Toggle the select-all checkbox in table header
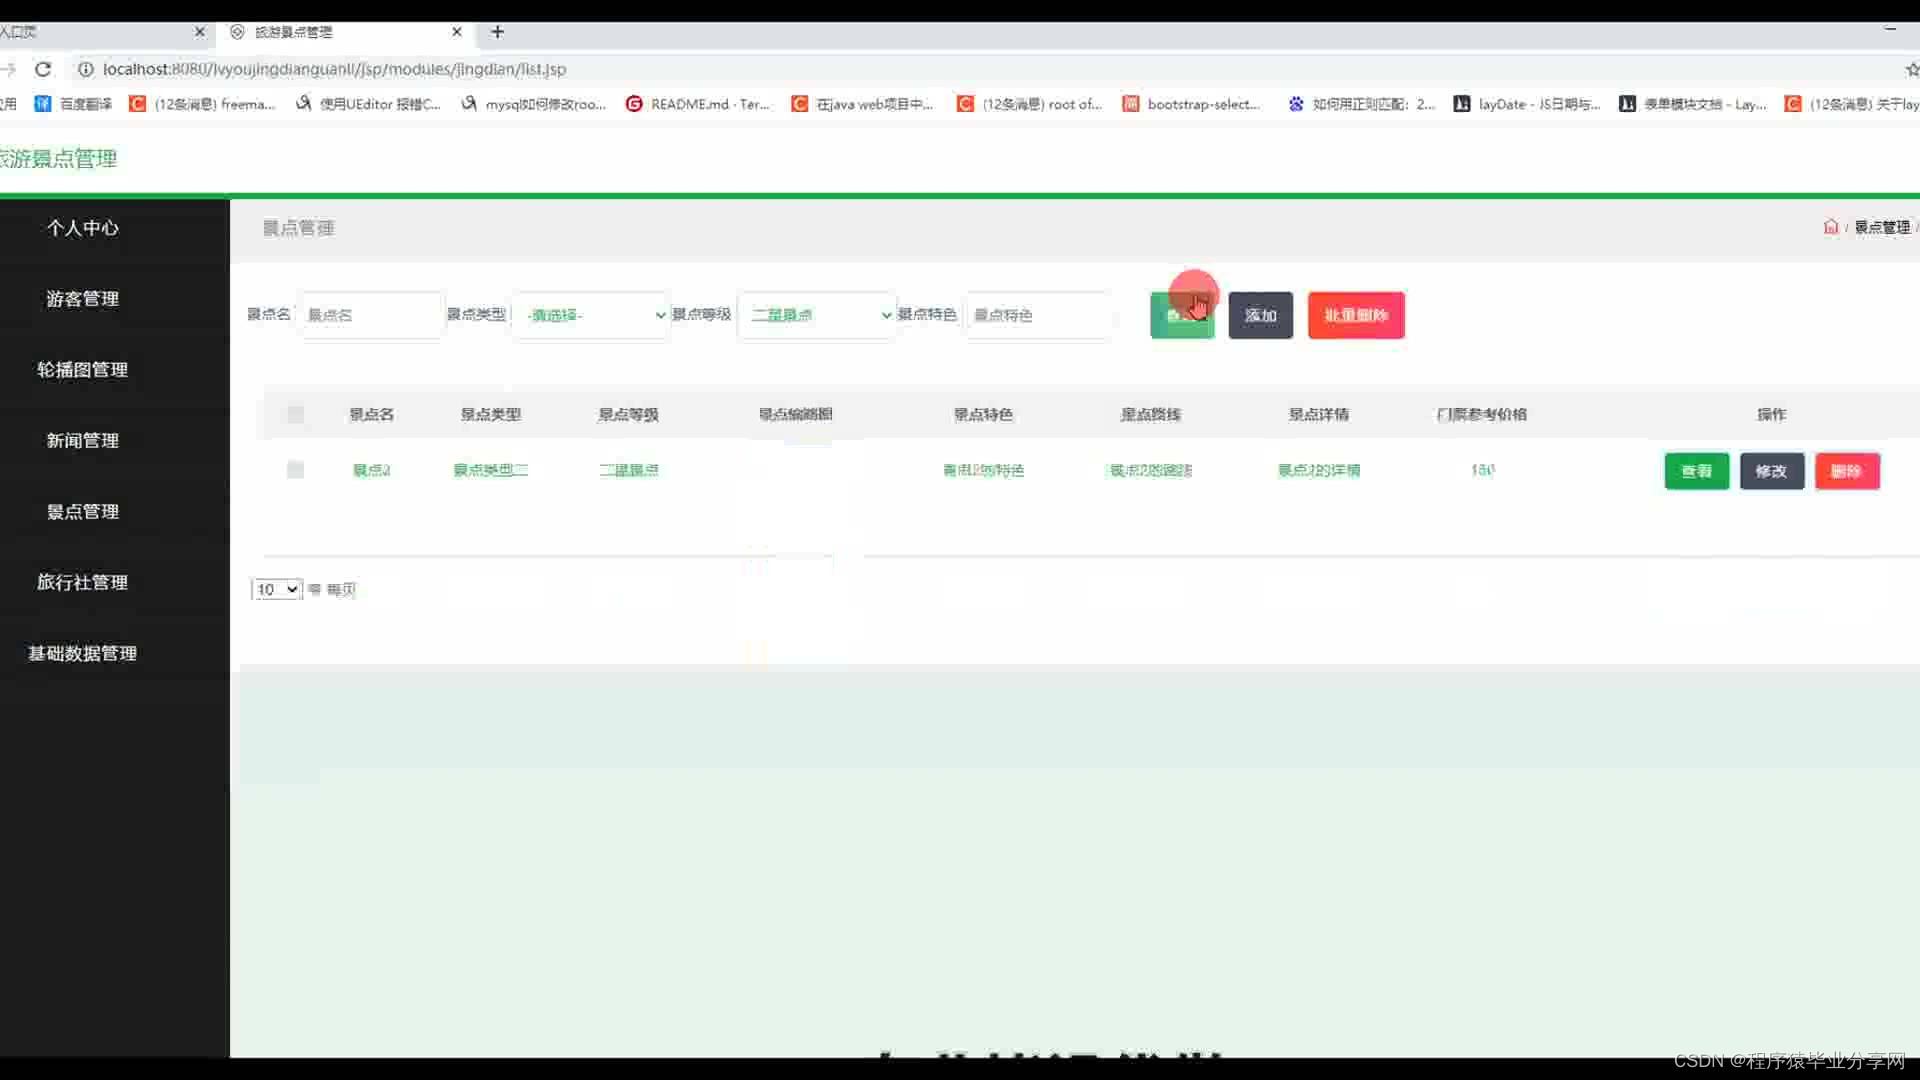The height and width of the screenshot is (1080, 1920). 295,414
